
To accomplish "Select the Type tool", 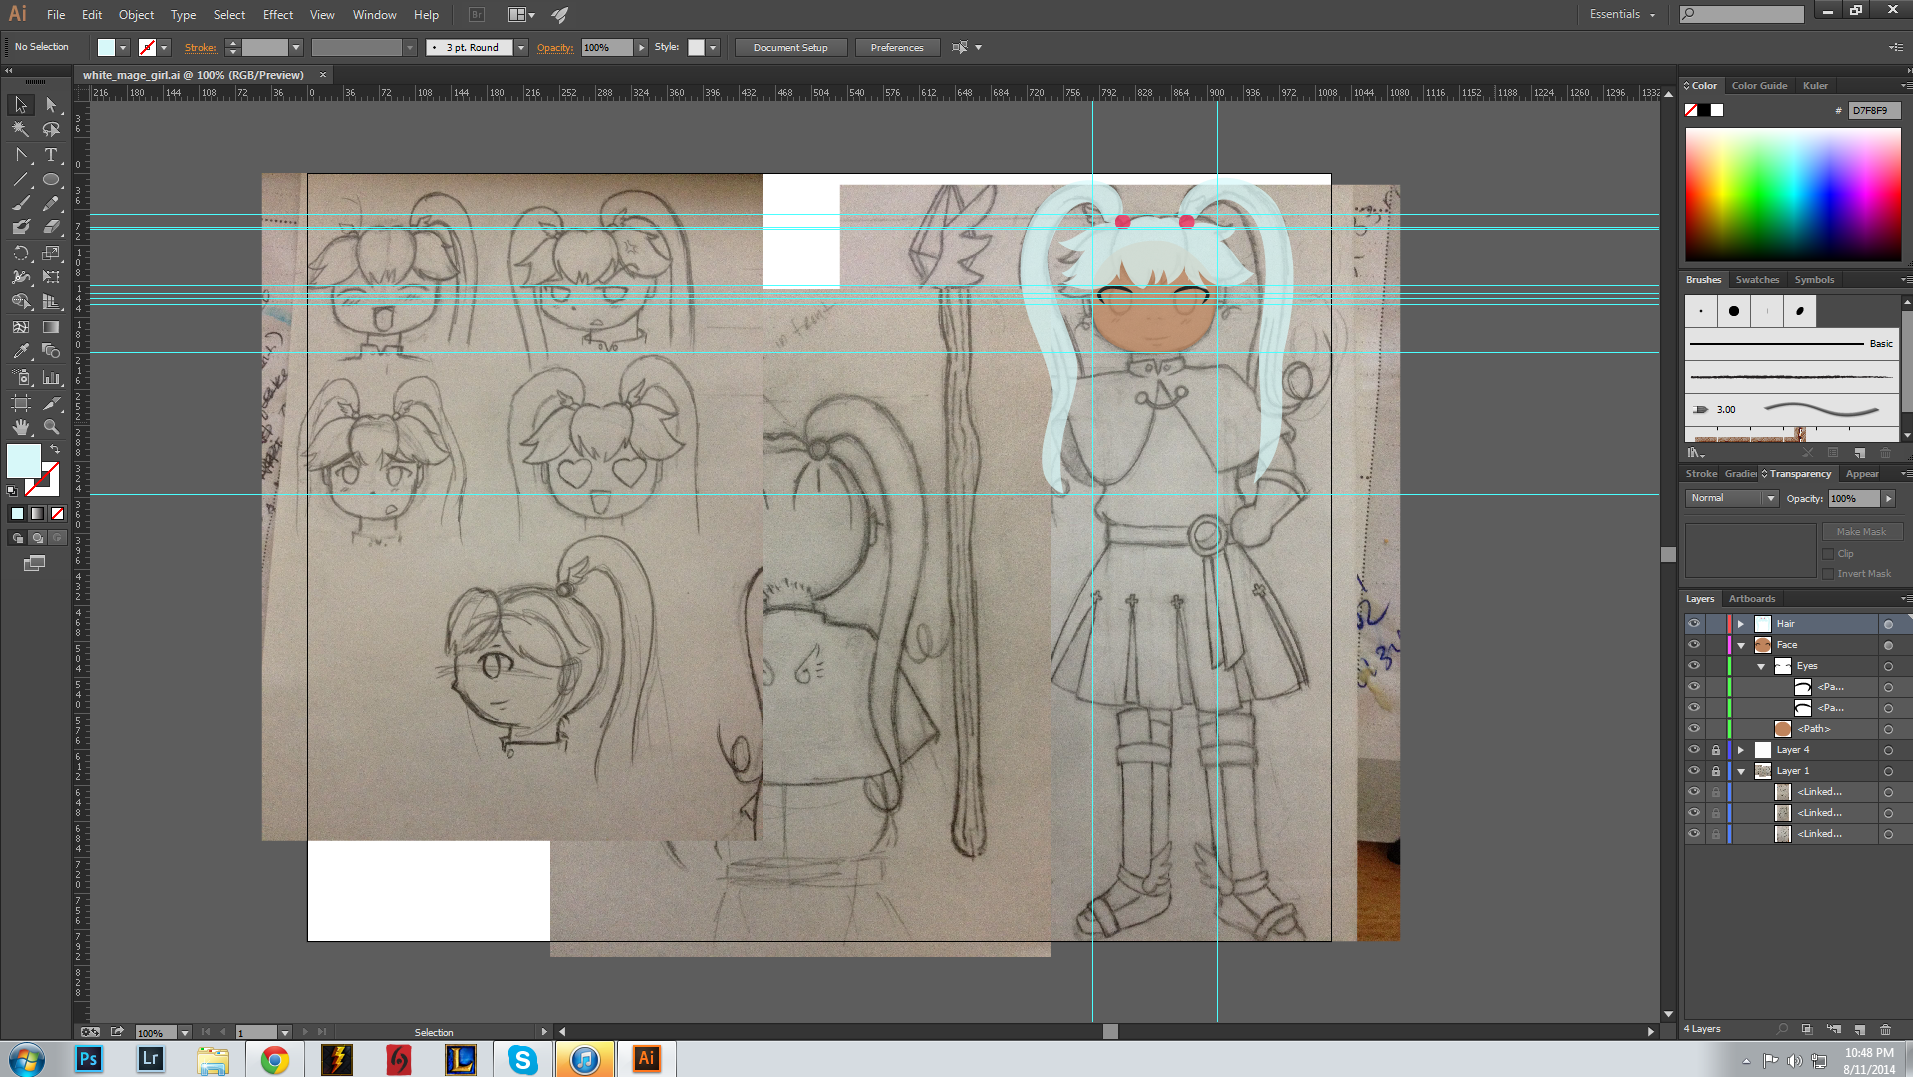I will pyautogui.click(x=51, y=155).
